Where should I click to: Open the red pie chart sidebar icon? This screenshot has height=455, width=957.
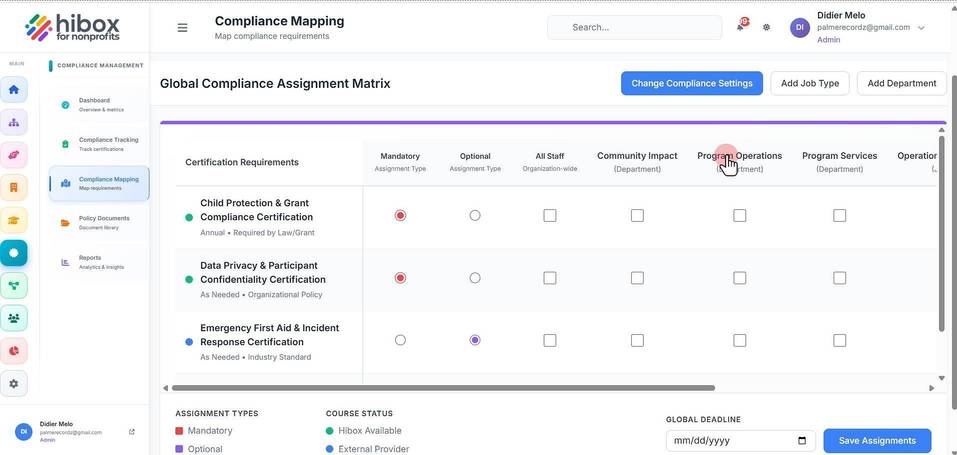pos(14,351)
